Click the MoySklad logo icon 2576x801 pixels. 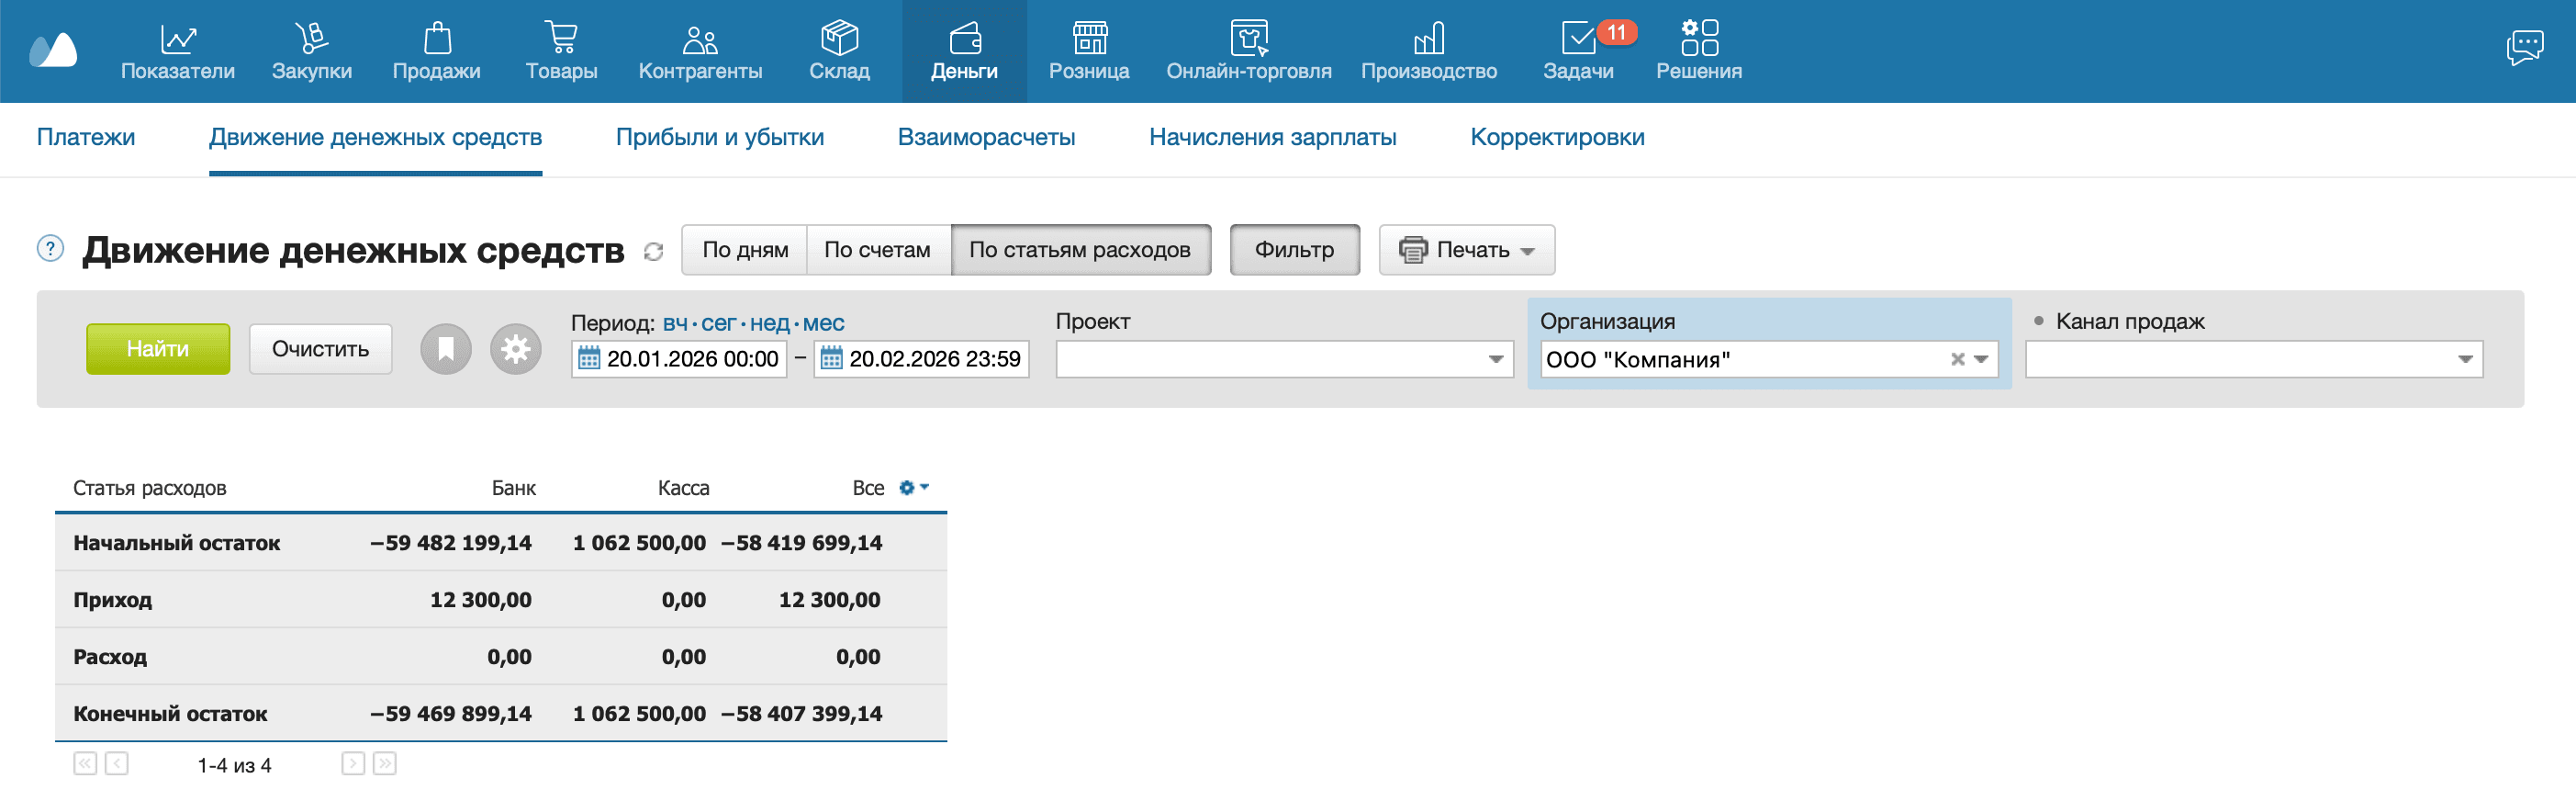pos(53,50)
